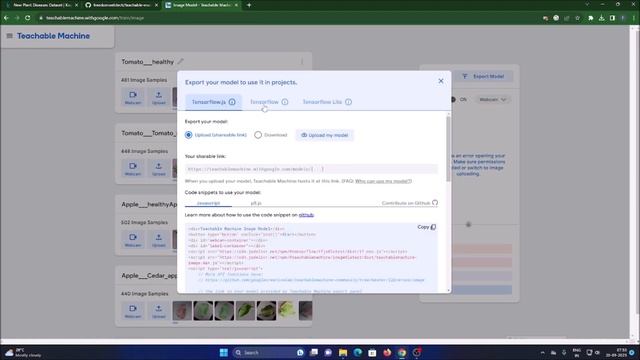640x360 pixels.
Task: Select the Javascript code snippet tab
Action: (209, 203)
